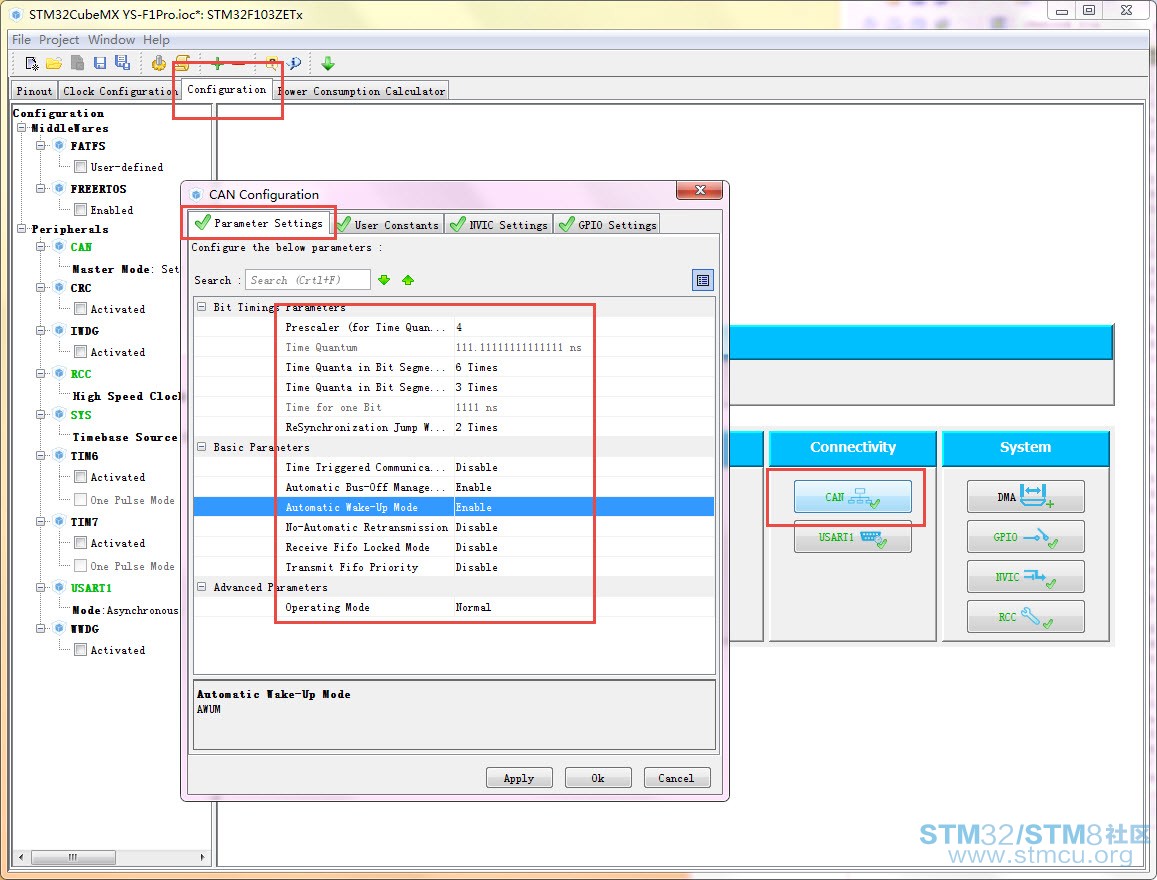Click the CAN peripheral icon in tree
This screenshot has width=1157, height=880.
tap(60, 246)
